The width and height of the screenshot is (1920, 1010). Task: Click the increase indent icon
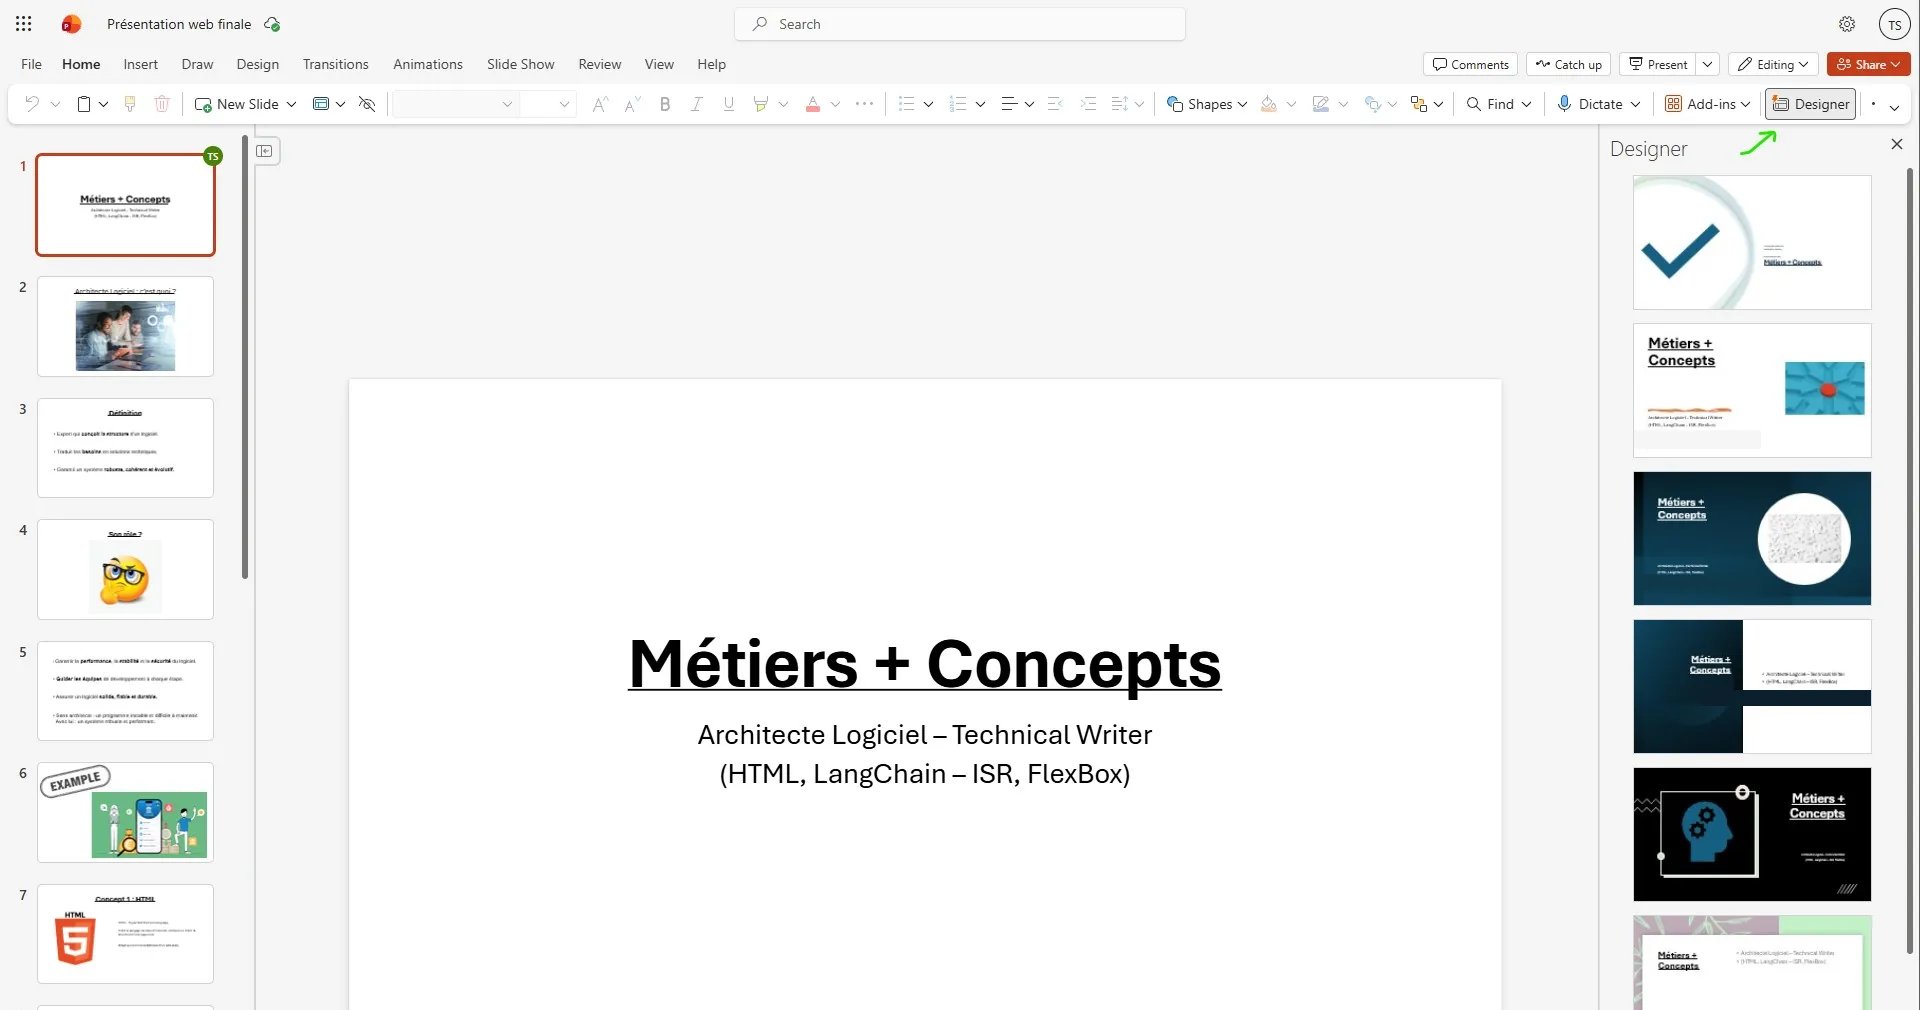point(1089,104)
